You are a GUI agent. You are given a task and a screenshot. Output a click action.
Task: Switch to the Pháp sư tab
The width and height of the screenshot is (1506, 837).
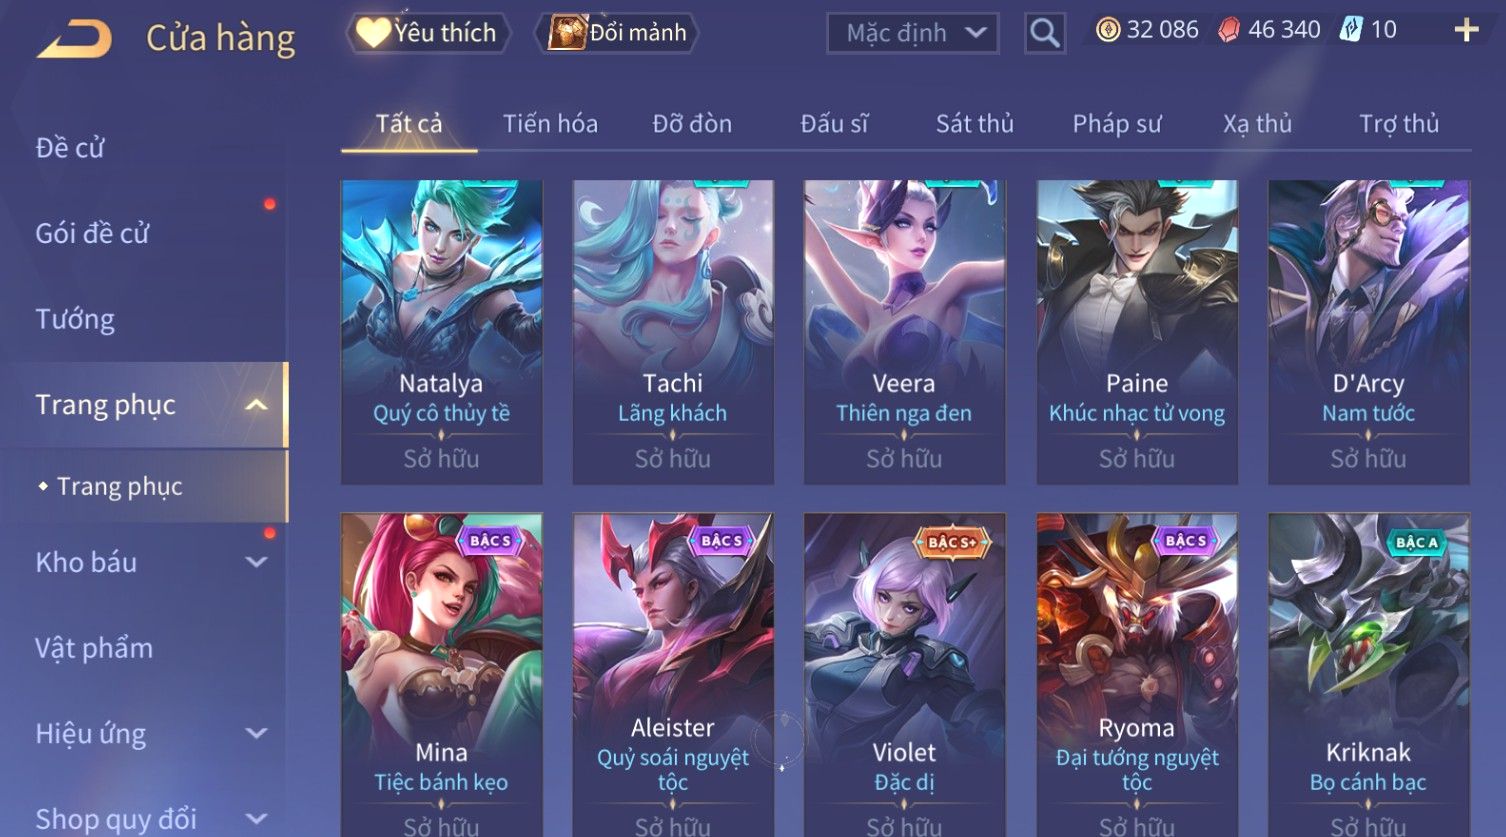coord(1116,124)
